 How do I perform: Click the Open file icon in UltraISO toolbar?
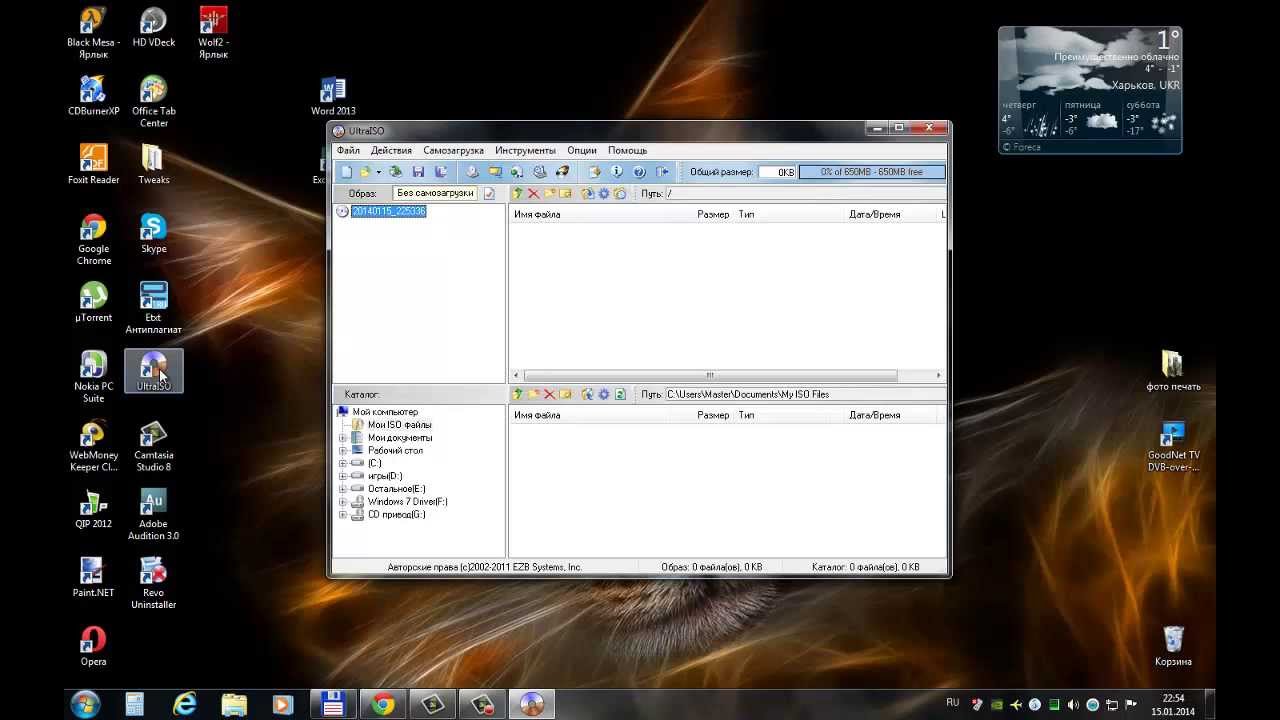365,172
